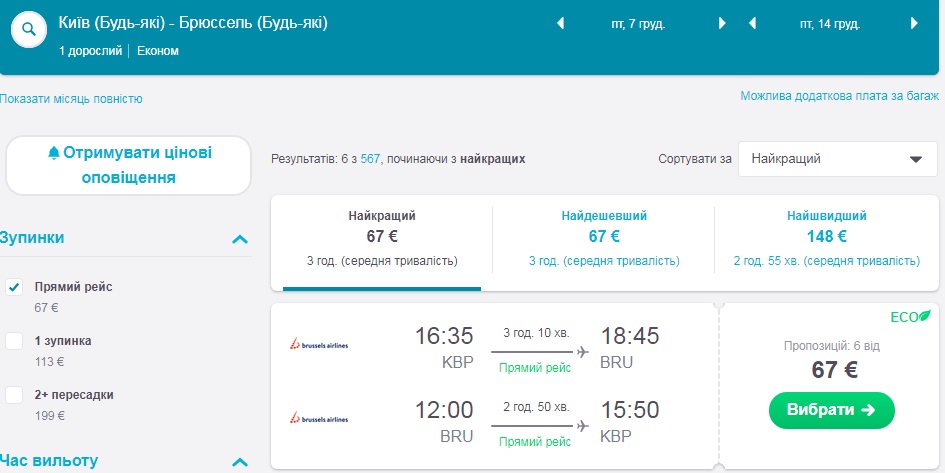Collapse the Час вильоту section
945x473 pixels.
[239, 462]
